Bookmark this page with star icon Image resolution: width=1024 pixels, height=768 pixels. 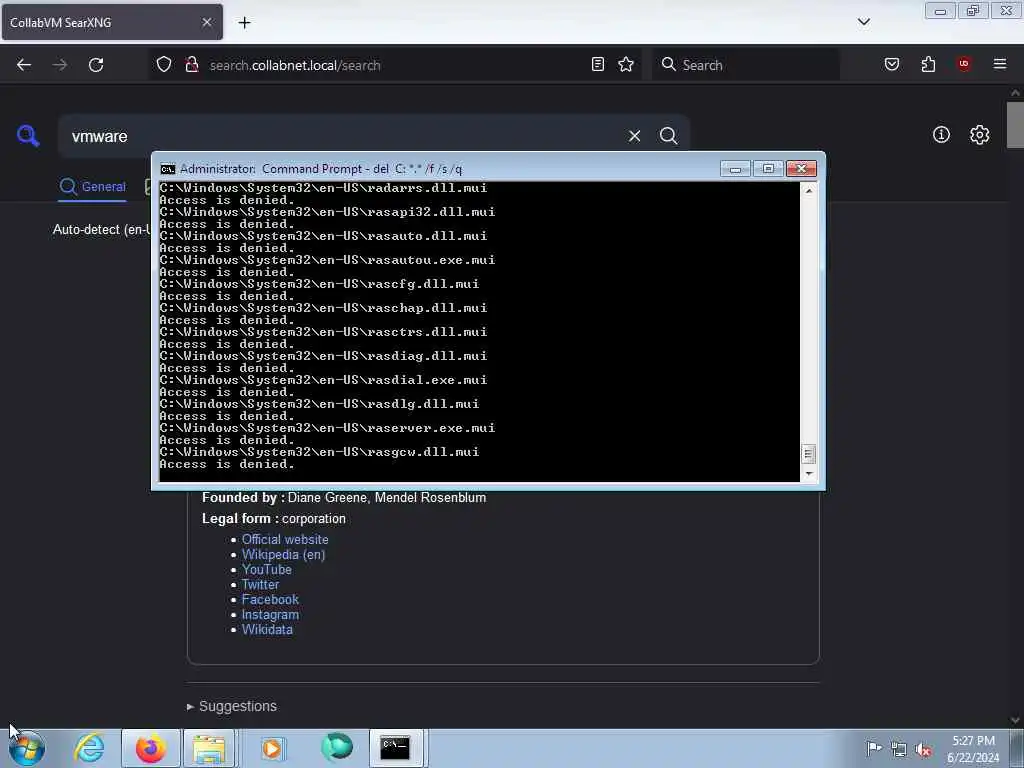point(626,64)
